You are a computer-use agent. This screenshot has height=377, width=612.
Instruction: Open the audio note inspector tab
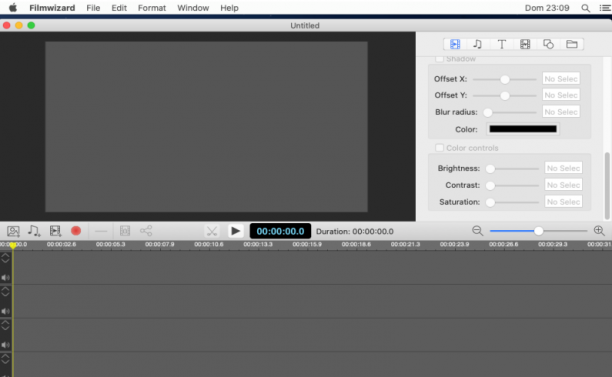pyautogui.click(x=478, y=44)
